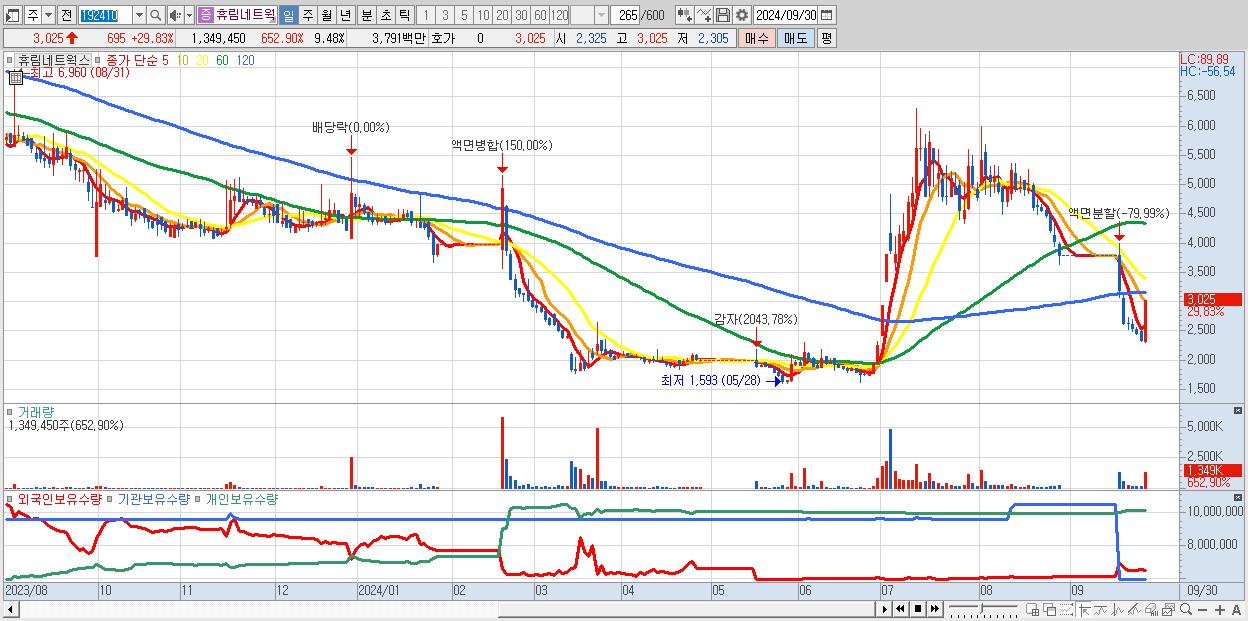
Task: Click the red 매수 buy button
Action: pos(757,38)
